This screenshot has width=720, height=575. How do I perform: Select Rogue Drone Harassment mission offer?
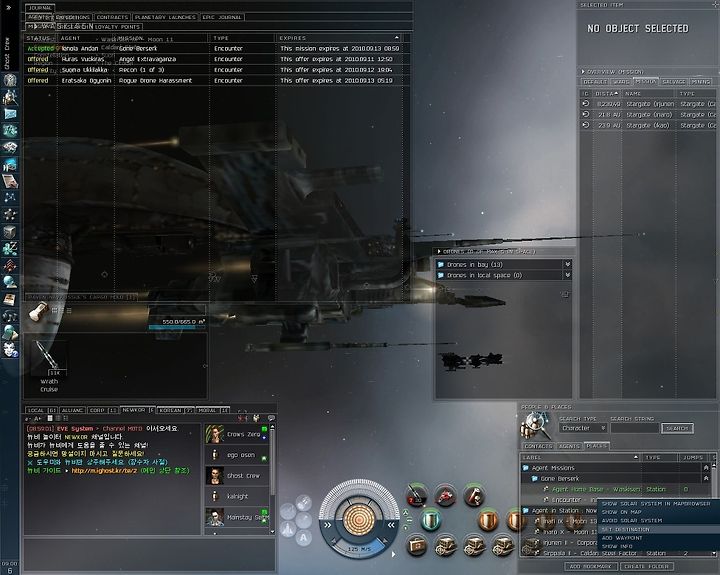(214, 80)
